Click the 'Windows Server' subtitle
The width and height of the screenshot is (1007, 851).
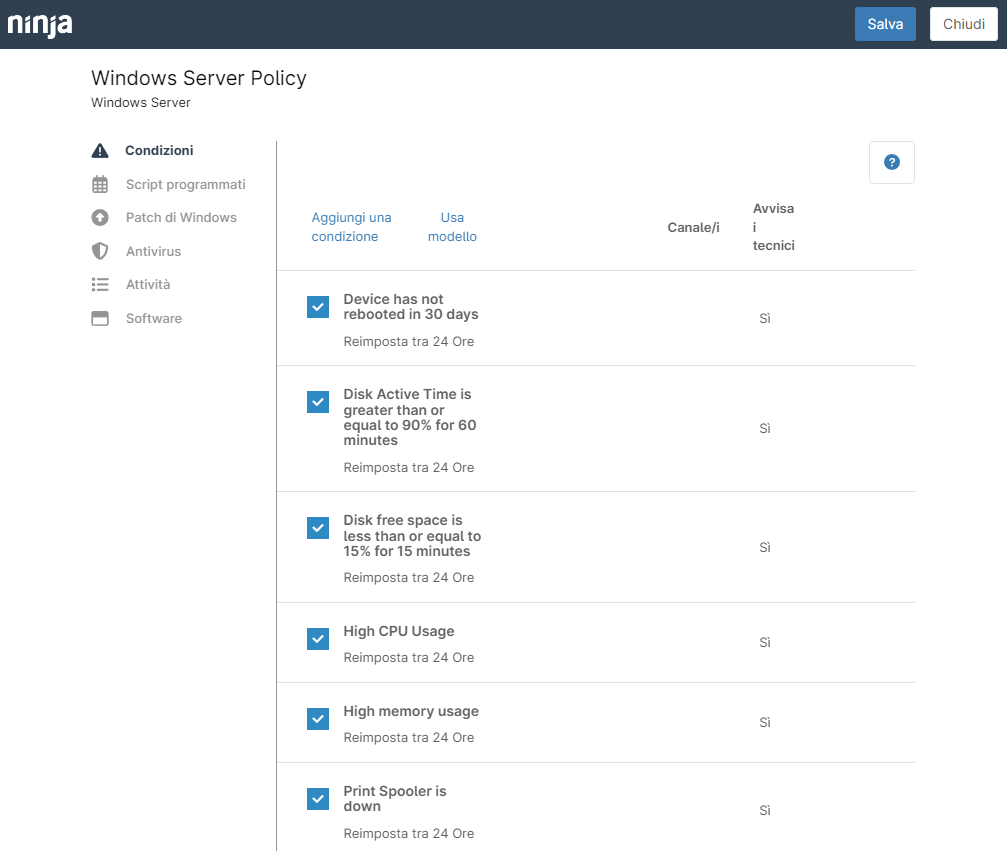pyautogui.click(x=141, y=103)
